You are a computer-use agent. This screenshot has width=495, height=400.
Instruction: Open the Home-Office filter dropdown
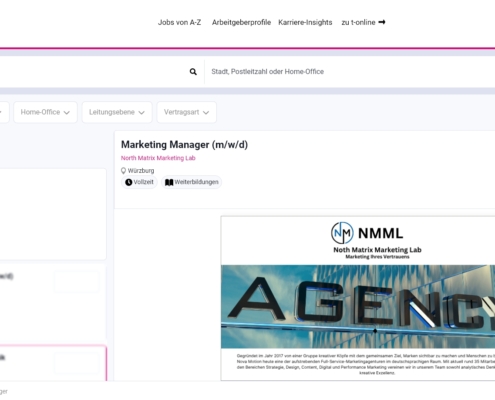coord(45,112)
